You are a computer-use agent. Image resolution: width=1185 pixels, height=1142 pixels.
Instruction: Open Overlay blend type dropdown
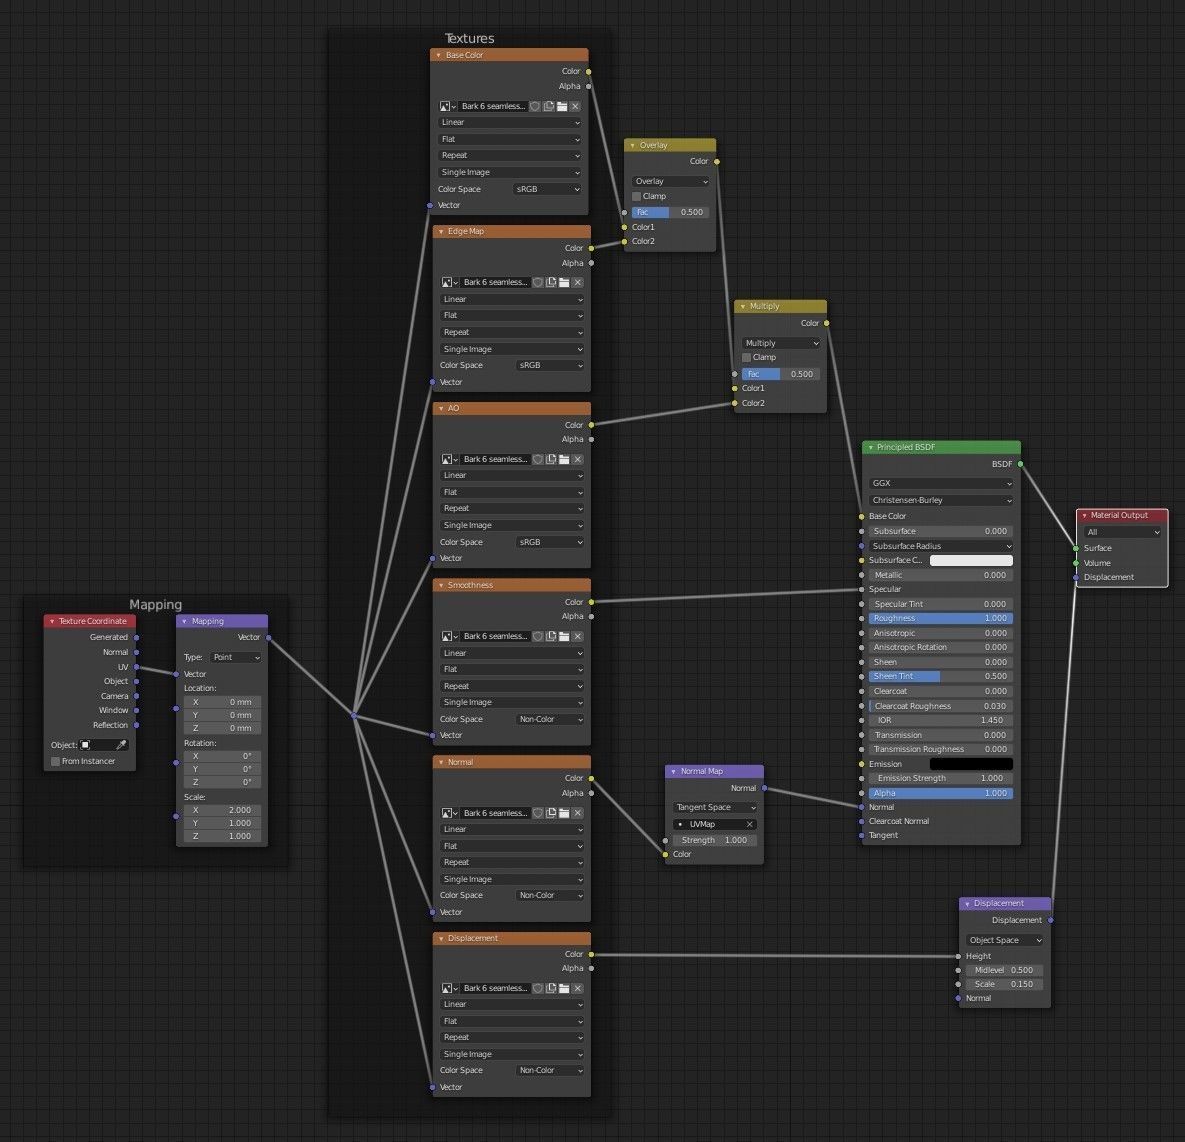point(670,181)
